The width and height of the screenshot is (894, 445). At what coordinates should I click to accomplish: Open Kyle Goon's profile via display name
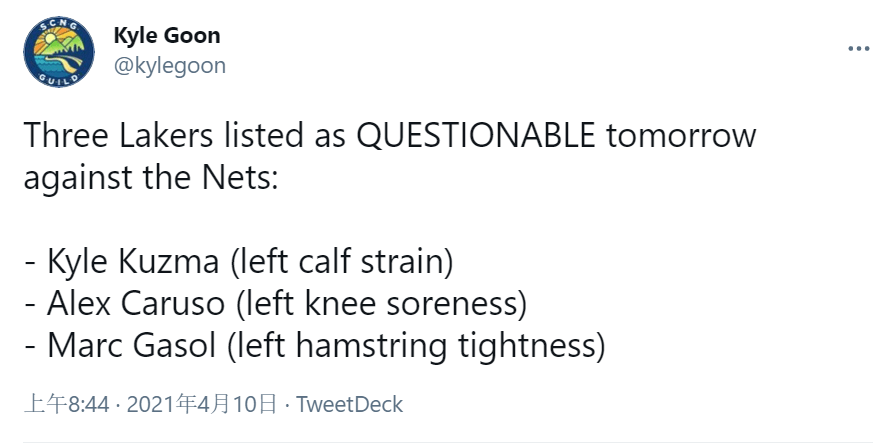167,35
